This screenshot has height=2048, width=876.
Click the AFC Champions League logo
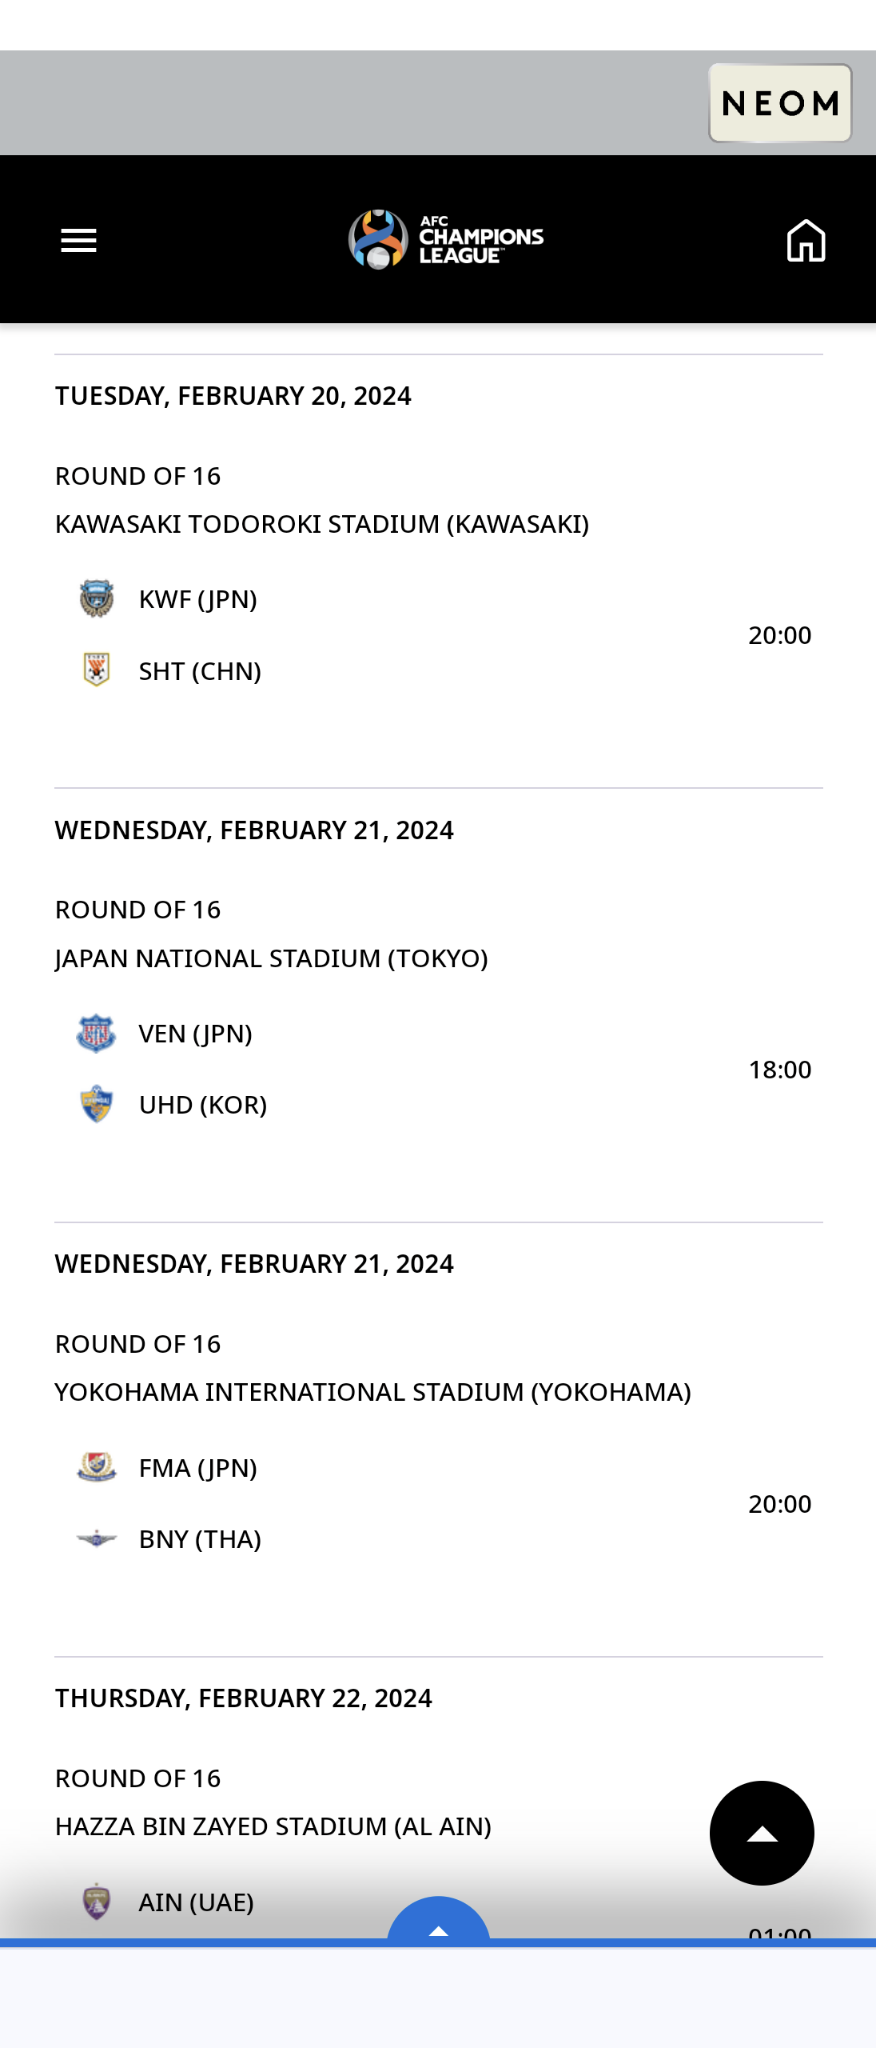click(446, 240)
